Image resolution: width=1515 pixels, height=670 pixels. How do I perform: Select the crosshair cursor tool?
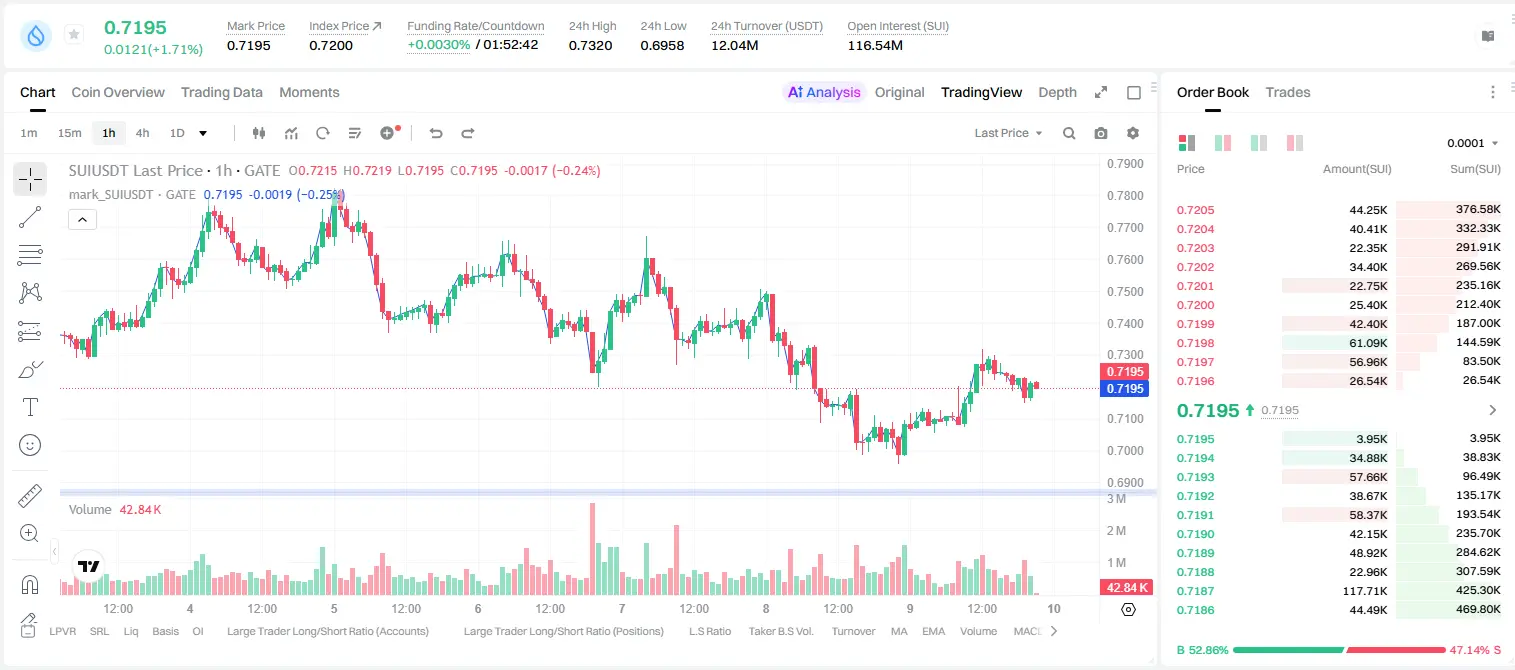point(30,180)
